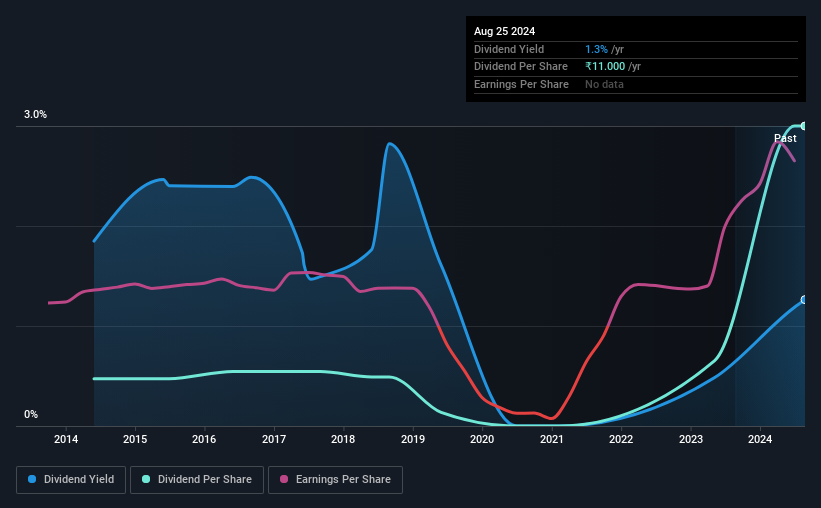Viewport: 821px width, 508px height.
Task: Click the teal Dividend Per Share legend dot
Action: click(x=146, y=479)
